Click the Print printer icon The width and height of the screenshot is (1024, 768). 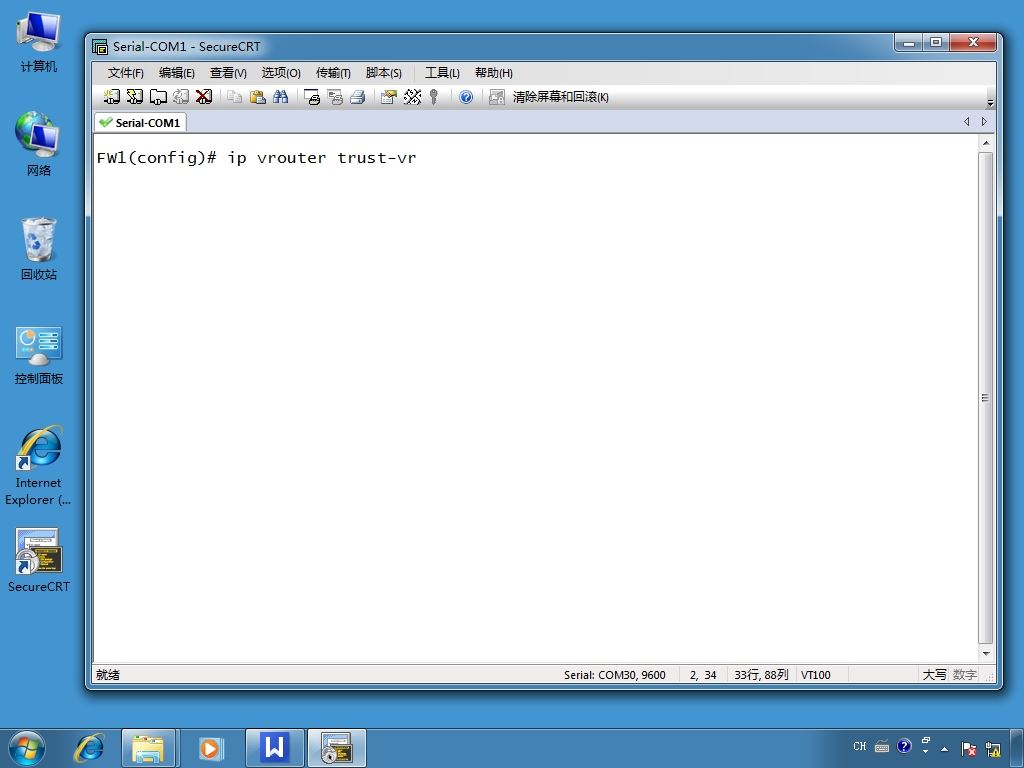pos(357,97)
